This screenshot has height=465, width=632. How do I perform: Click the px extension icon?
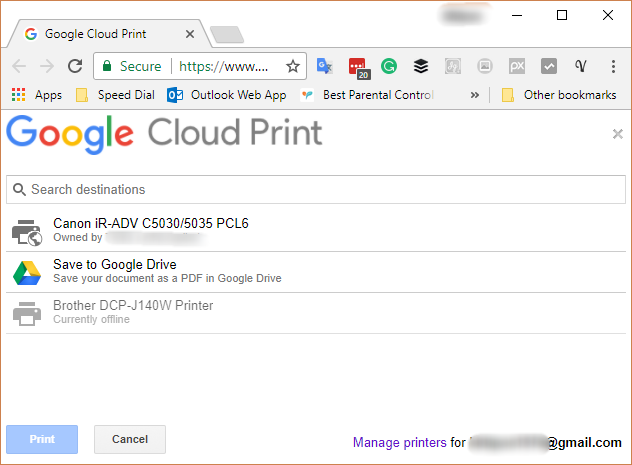(x=517, y=66)
